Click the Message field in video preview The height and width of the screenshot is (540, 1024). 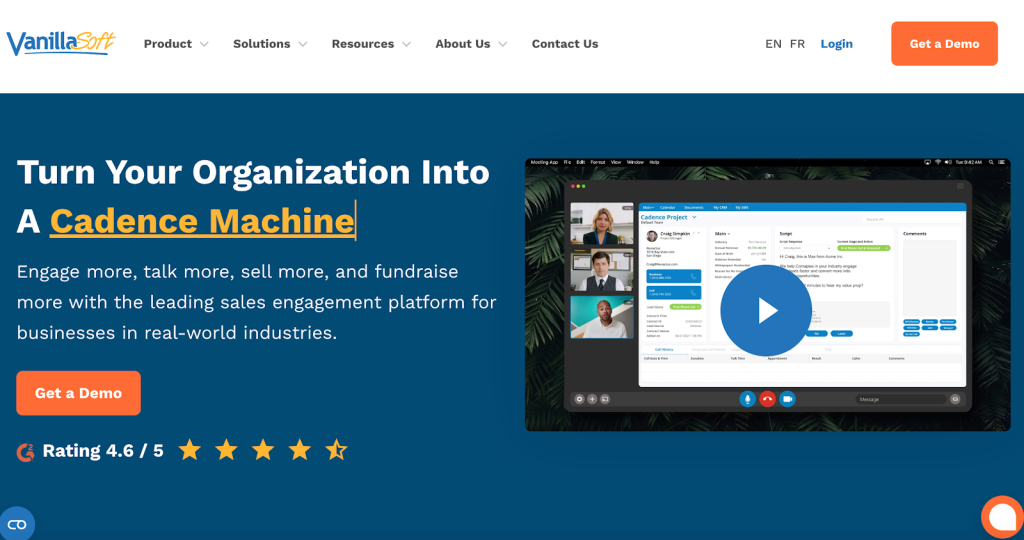(x=901, y=399)
